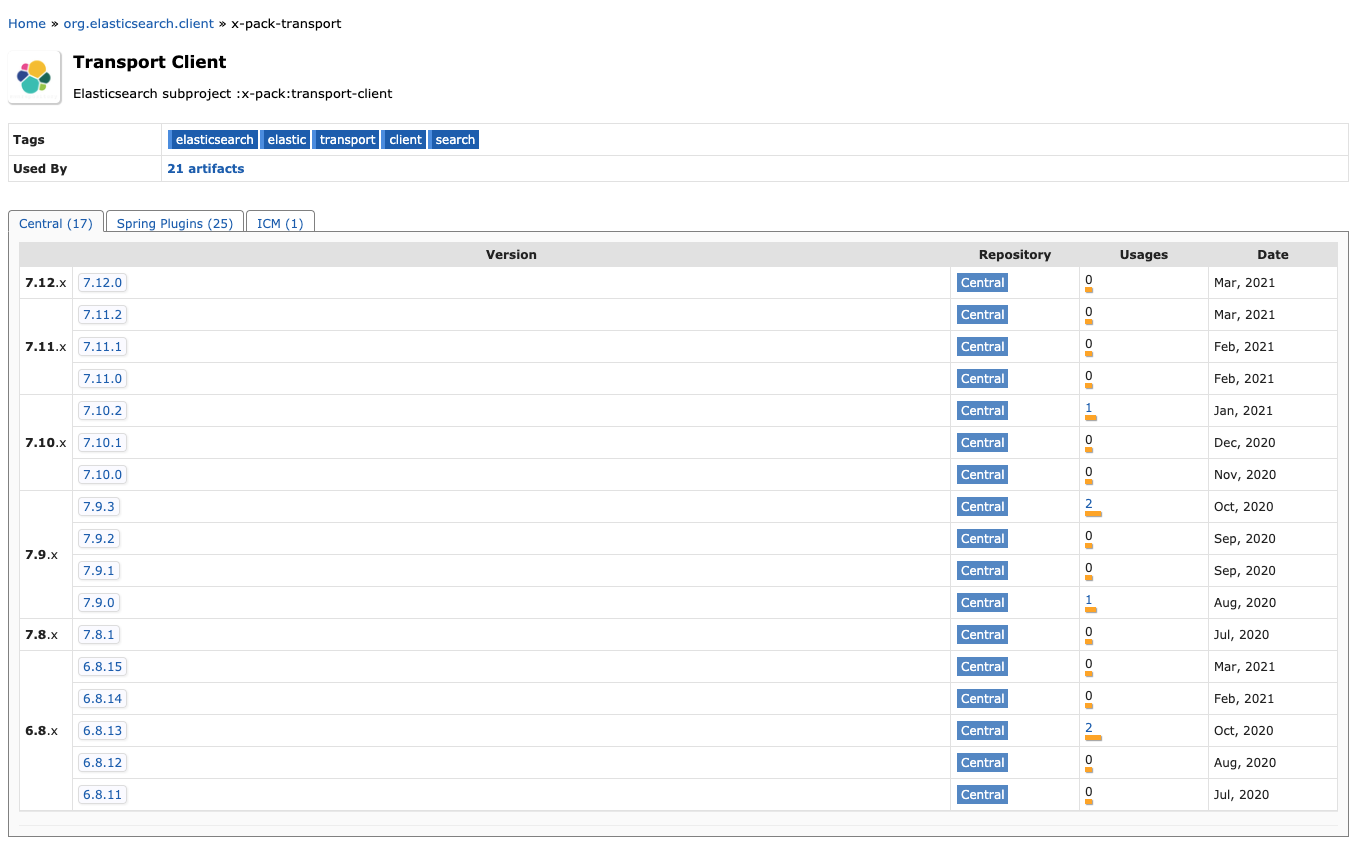The height and width of the screenshot is (844, 1359).
Task: Click the Version column header
Action: tap(511, 255)
